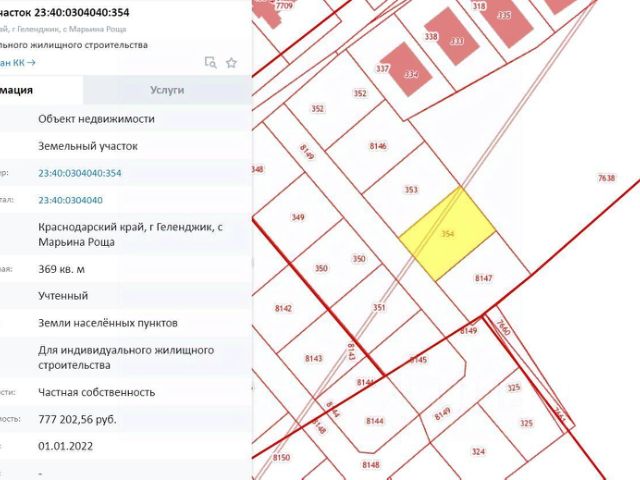Select parcel 351 on the map
Screen dimensions: 640x480
coord(379,307)
